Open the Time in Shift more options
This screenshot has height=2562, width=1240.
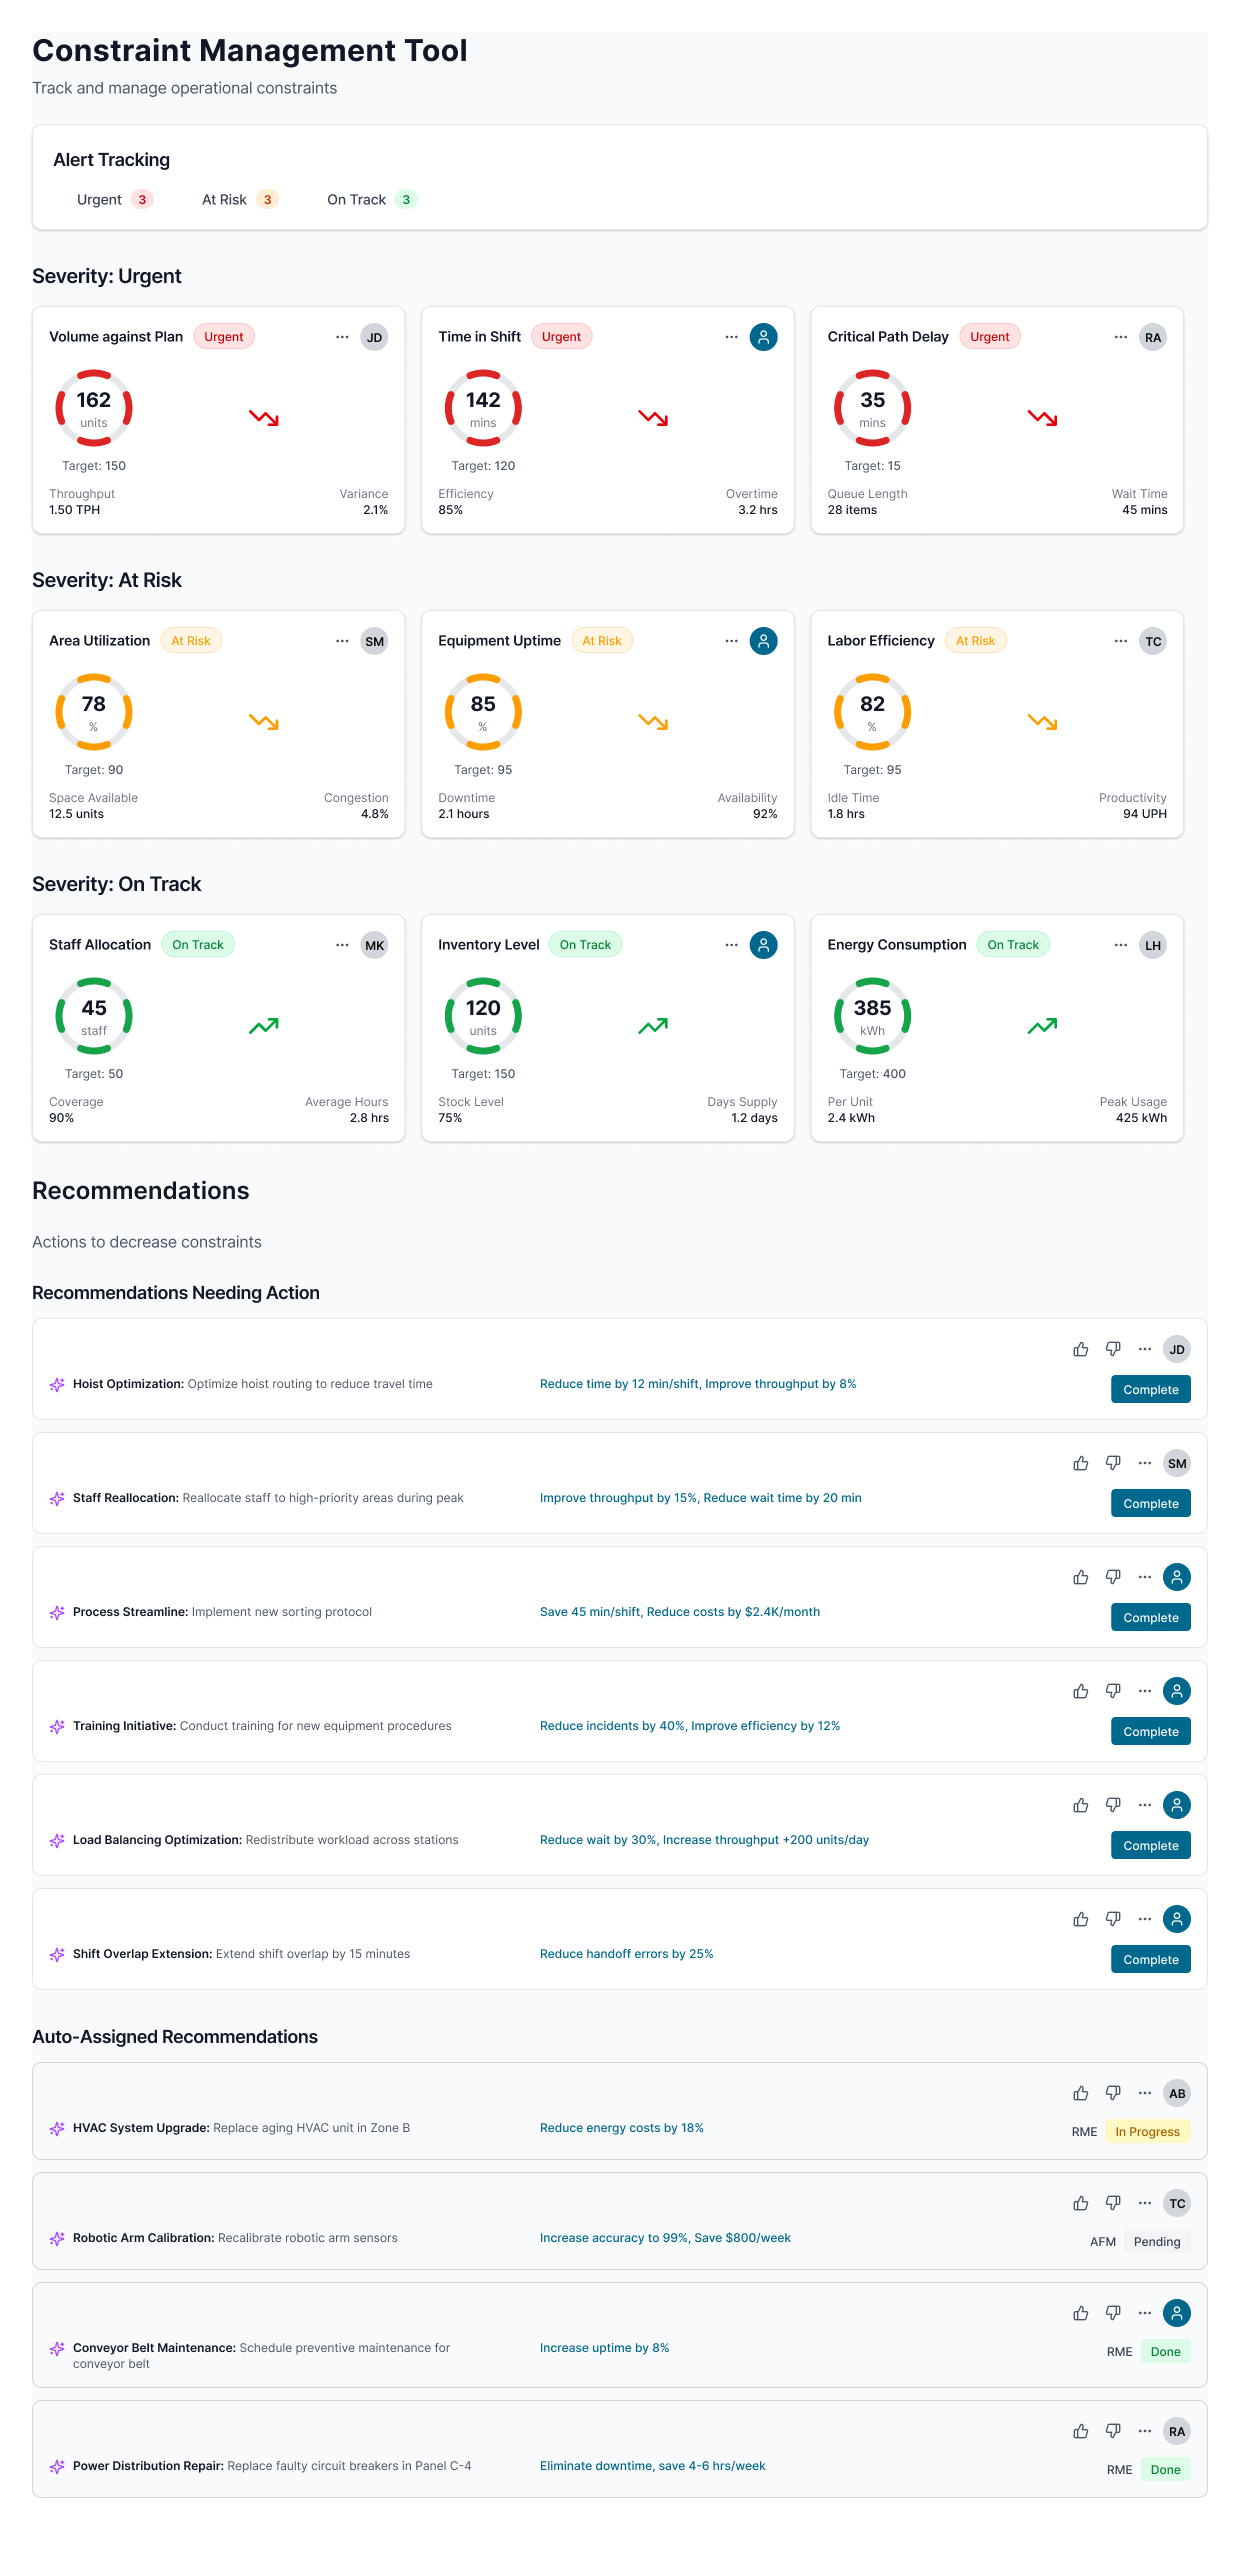point(731,337)
